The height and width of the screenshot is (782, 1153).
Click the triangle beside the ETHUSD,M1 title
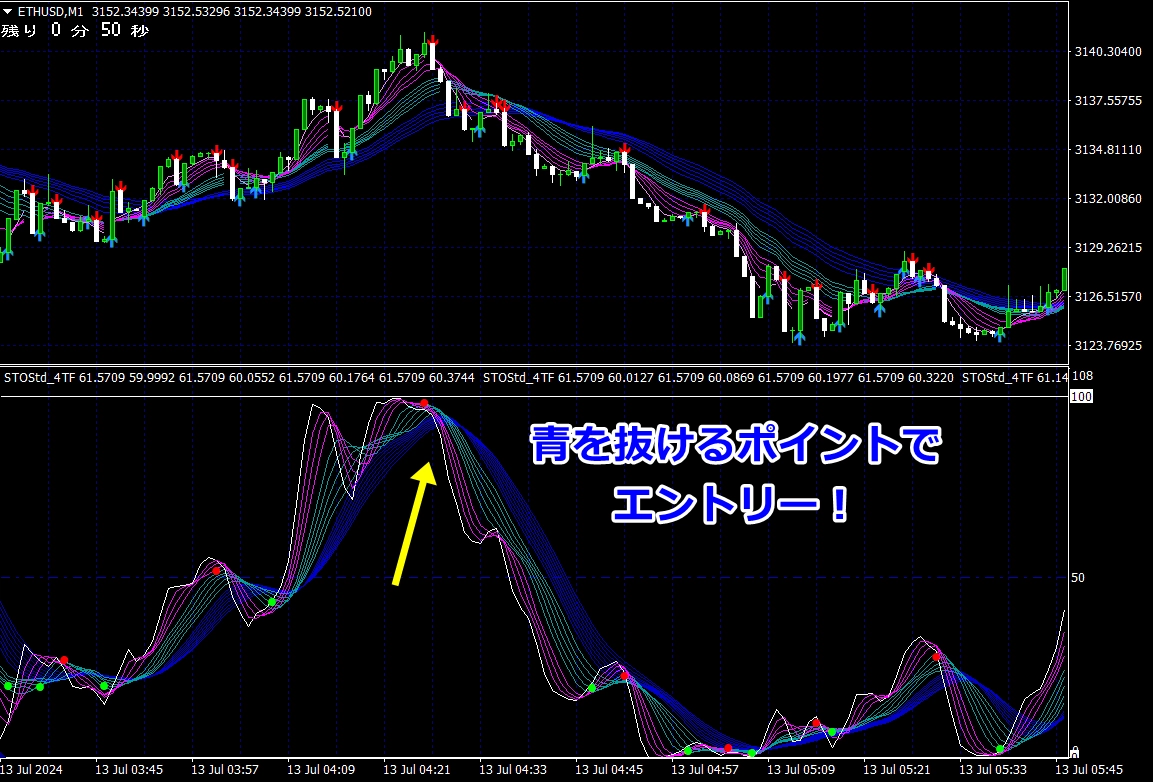point(8,11)
